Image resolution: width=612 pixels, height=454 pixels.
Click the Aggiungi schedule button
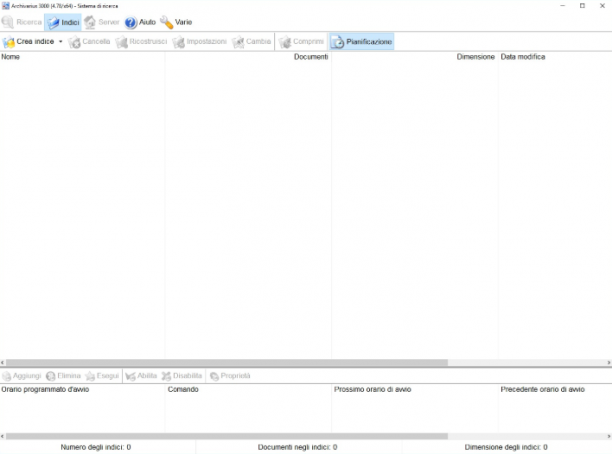22,376
